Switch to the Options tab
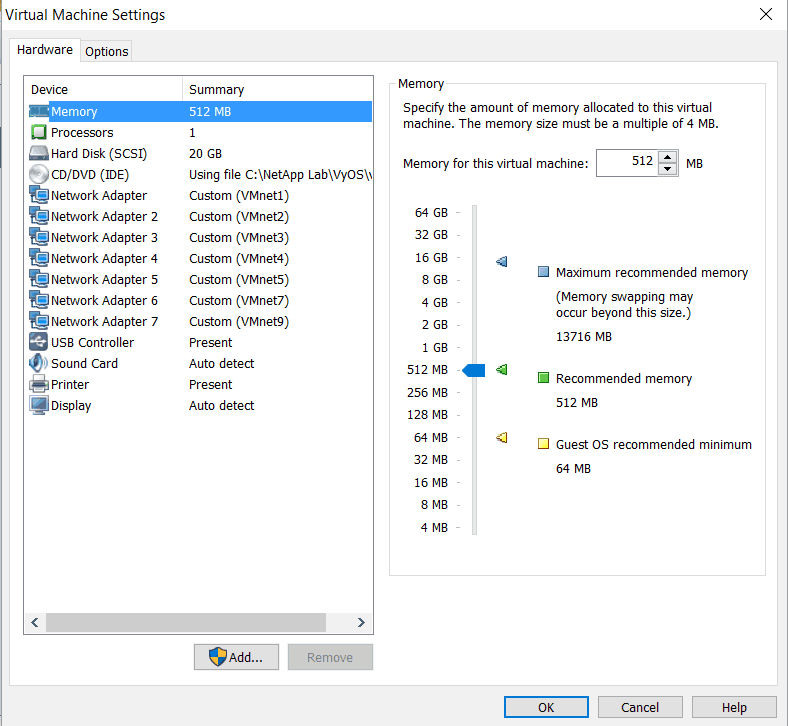Screen dimensions: 788x726 point(106,51)
